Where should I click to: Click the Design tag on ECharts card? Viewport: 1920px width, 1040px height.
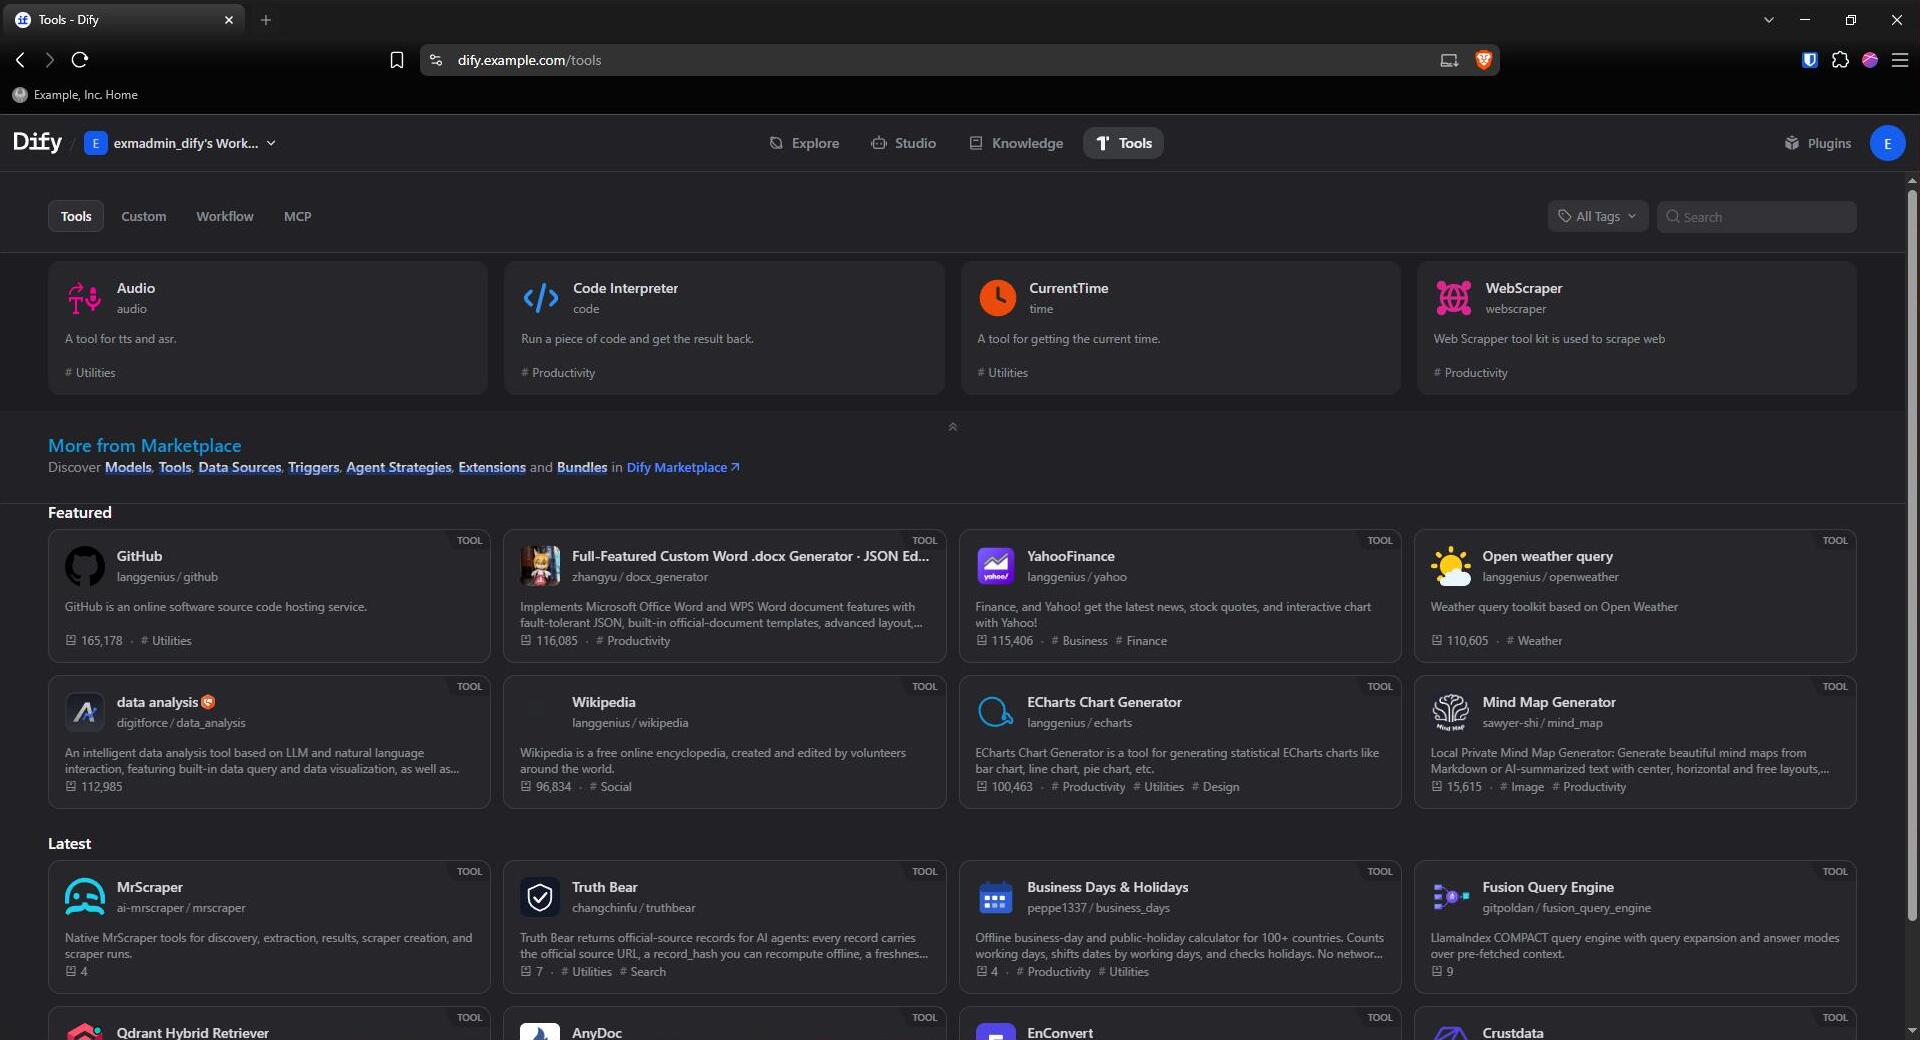point(1215,787)
